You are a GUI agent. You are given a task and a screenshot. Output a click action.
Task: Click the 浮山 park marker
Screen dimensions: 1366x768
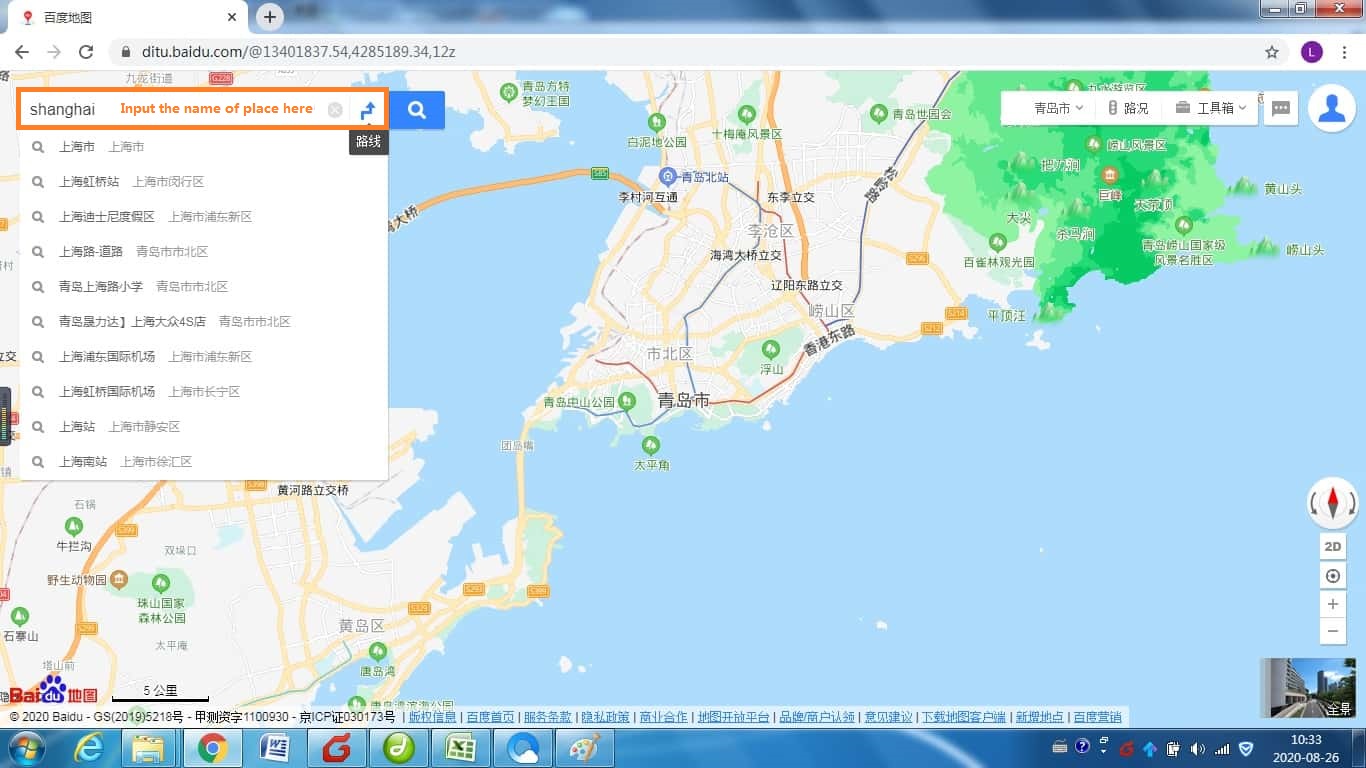point(770,349)
